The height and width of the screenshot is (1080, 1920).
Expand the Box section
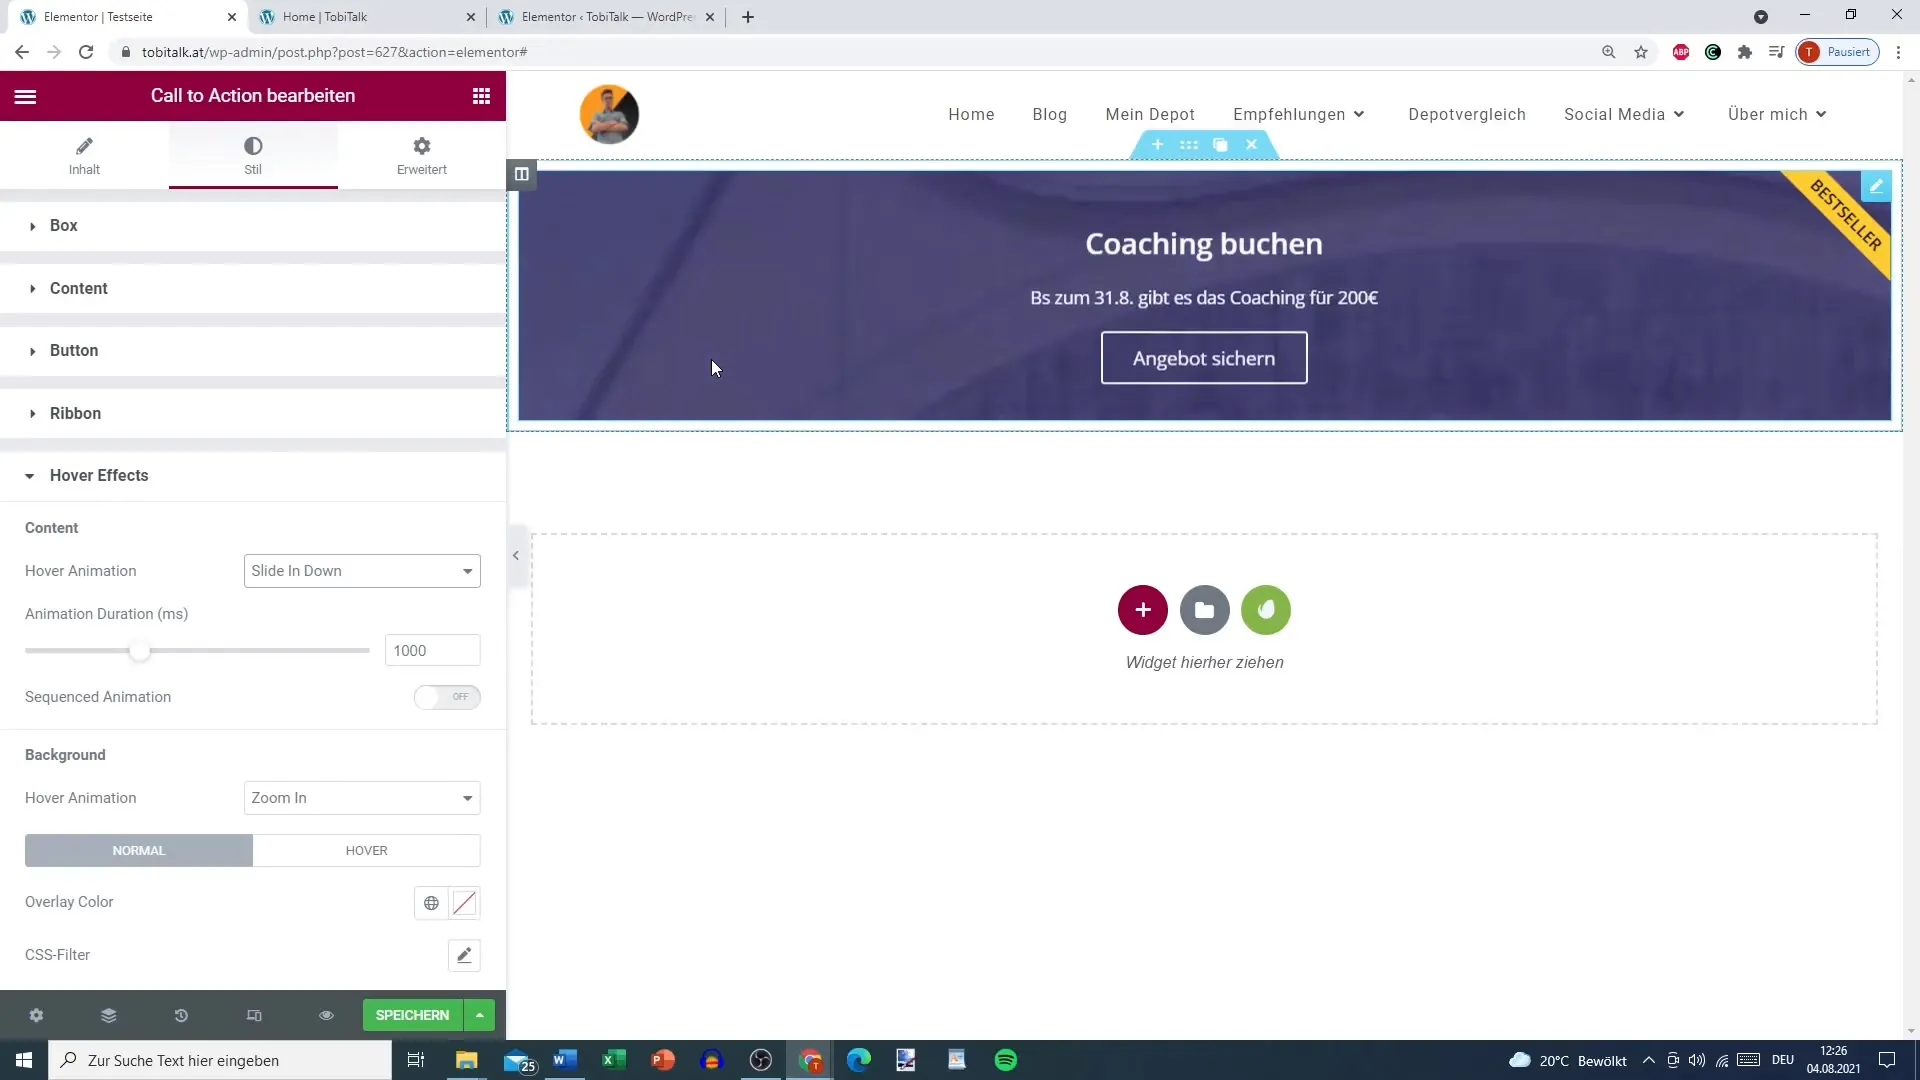click(253, 226)
